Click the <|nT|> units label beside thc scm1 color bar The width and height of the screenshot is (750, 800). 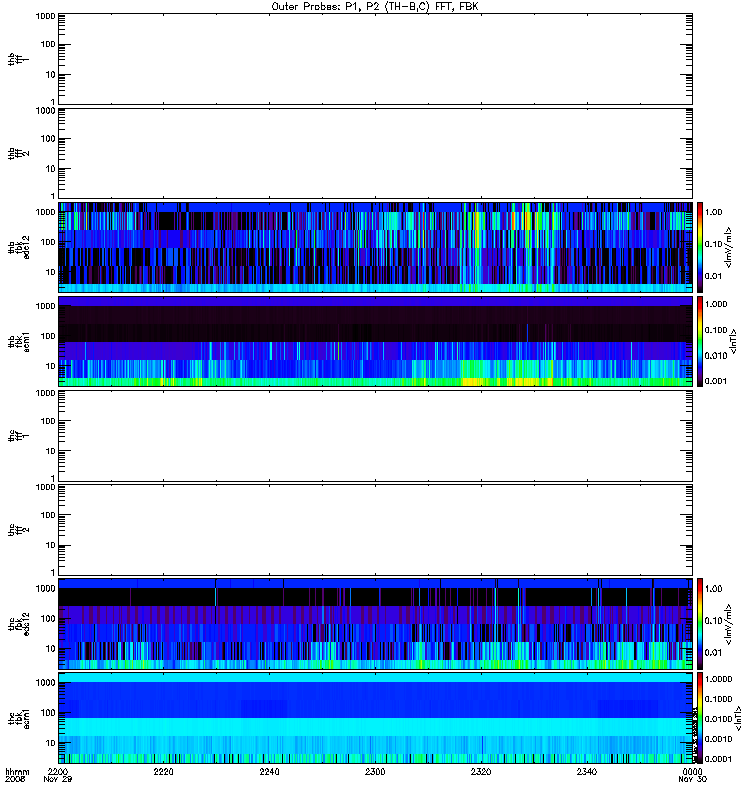pyautogui.click(x=737, y=718)
